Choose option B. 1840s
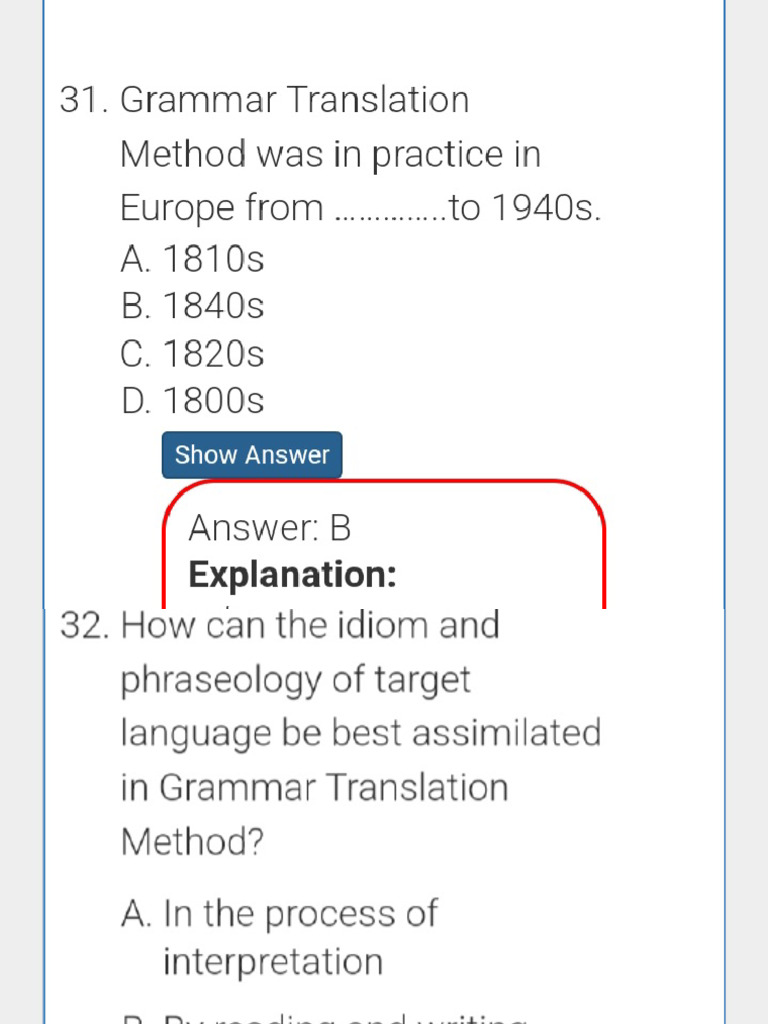This screenshot has height=1024, width=768. (193, 306)
